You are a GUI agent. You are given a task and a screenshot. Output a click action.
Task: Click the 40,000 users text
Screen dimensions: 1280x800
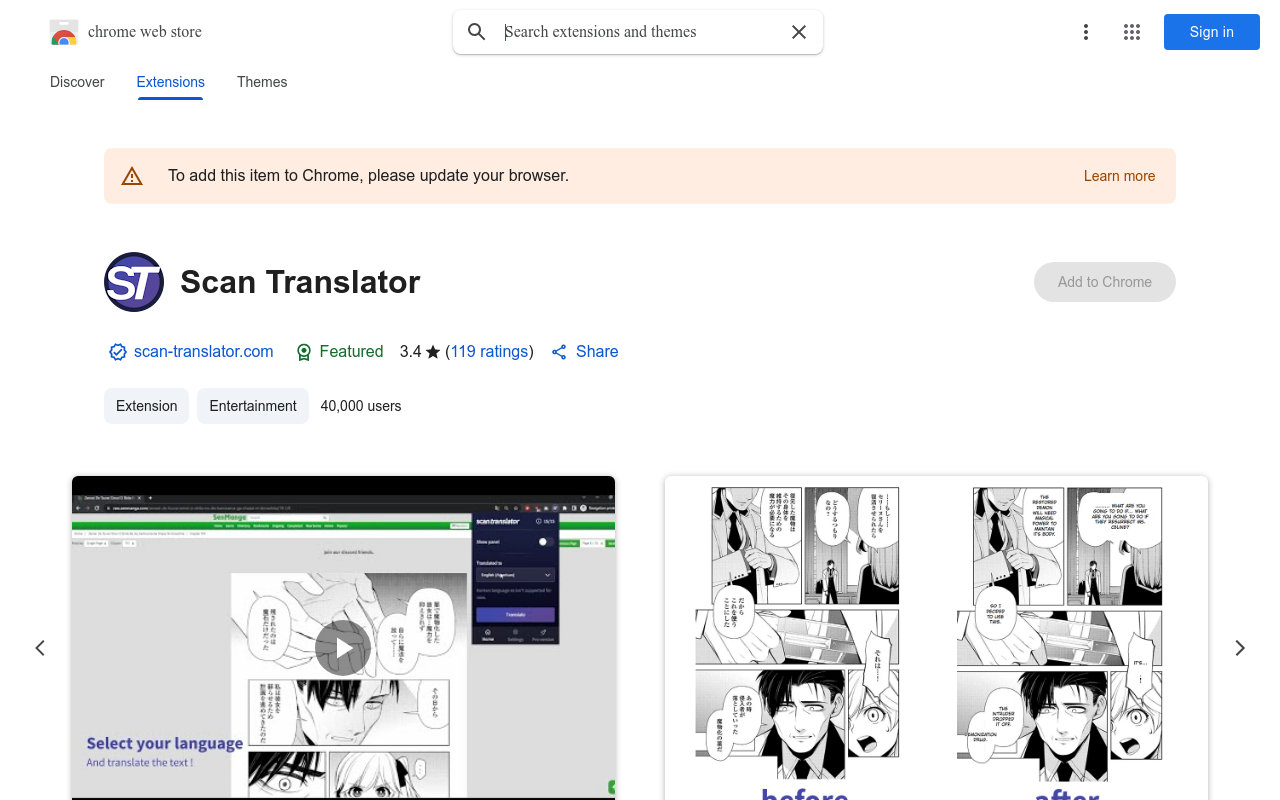361,406
